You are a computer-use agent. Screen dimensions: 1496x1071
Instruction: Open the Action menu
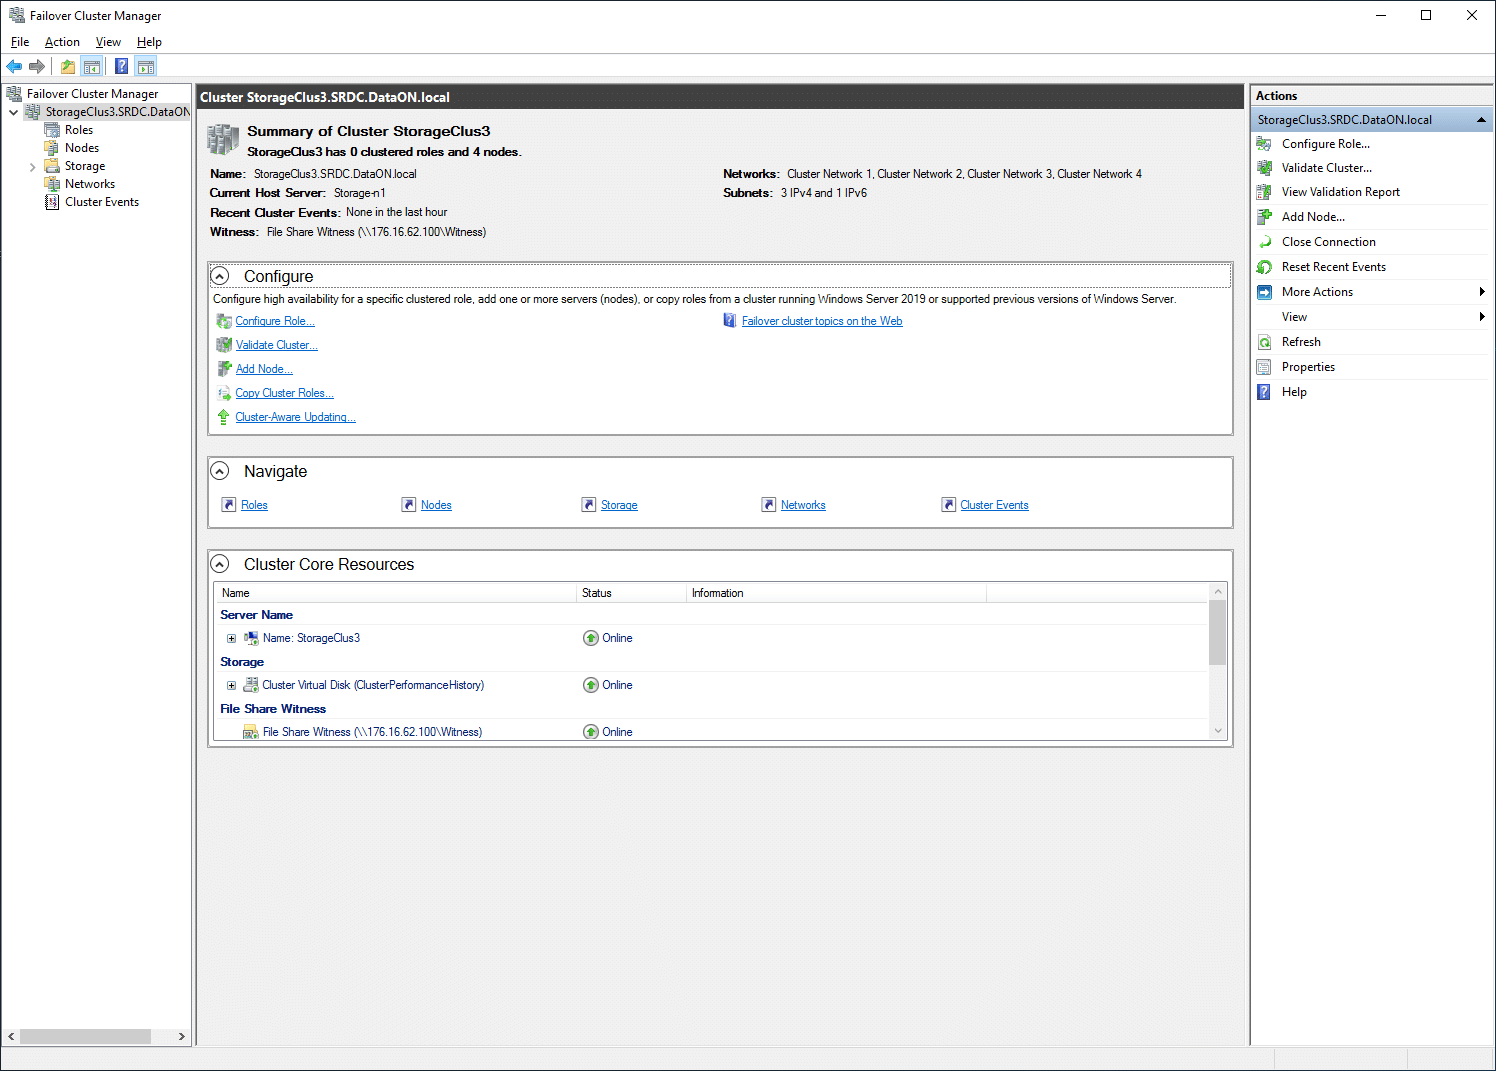(x=62, y=42)
